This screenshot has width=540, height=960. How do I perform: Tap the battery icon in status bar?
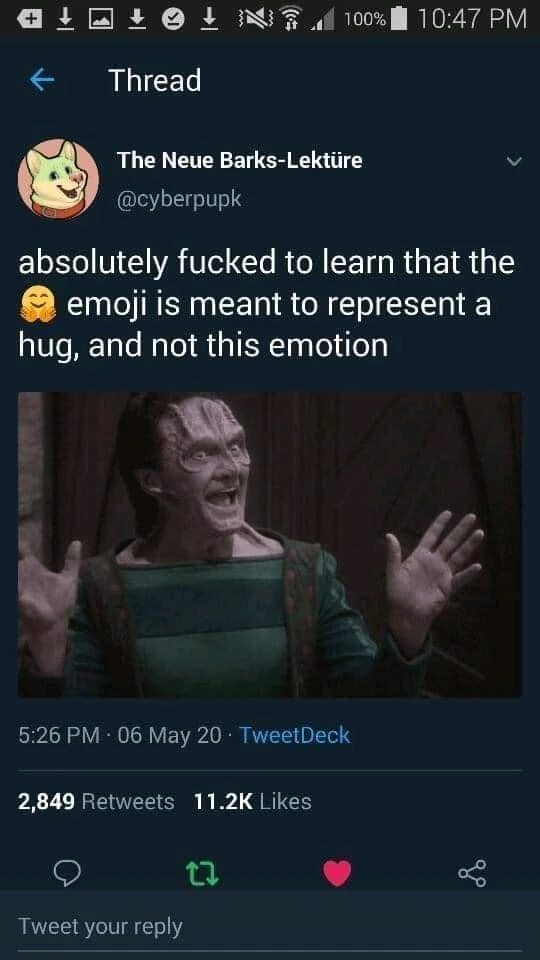pyautogui.click(x=399, y=18)
